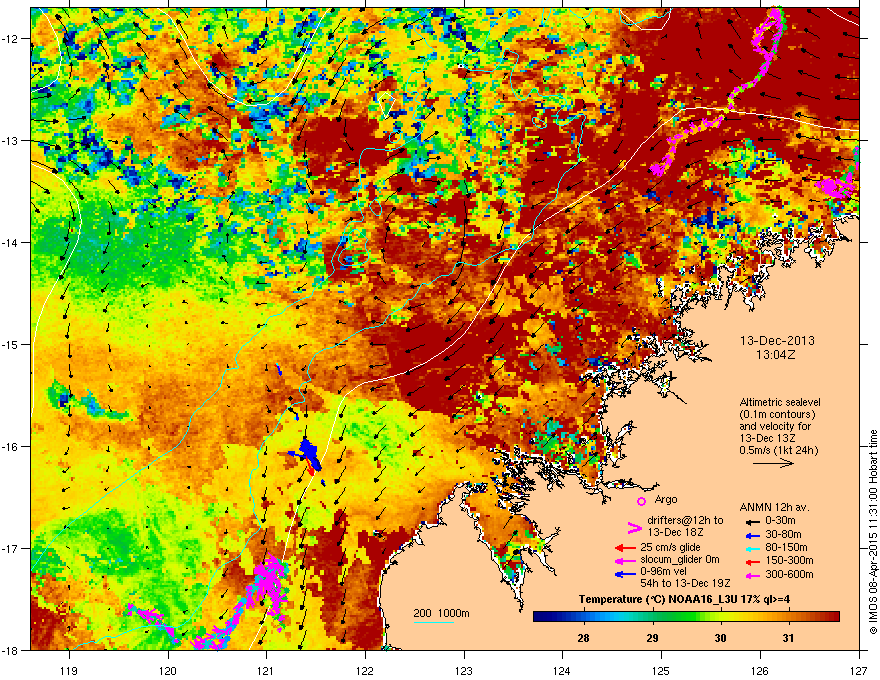Click the "30-80m" depth label

pos(783,535)
